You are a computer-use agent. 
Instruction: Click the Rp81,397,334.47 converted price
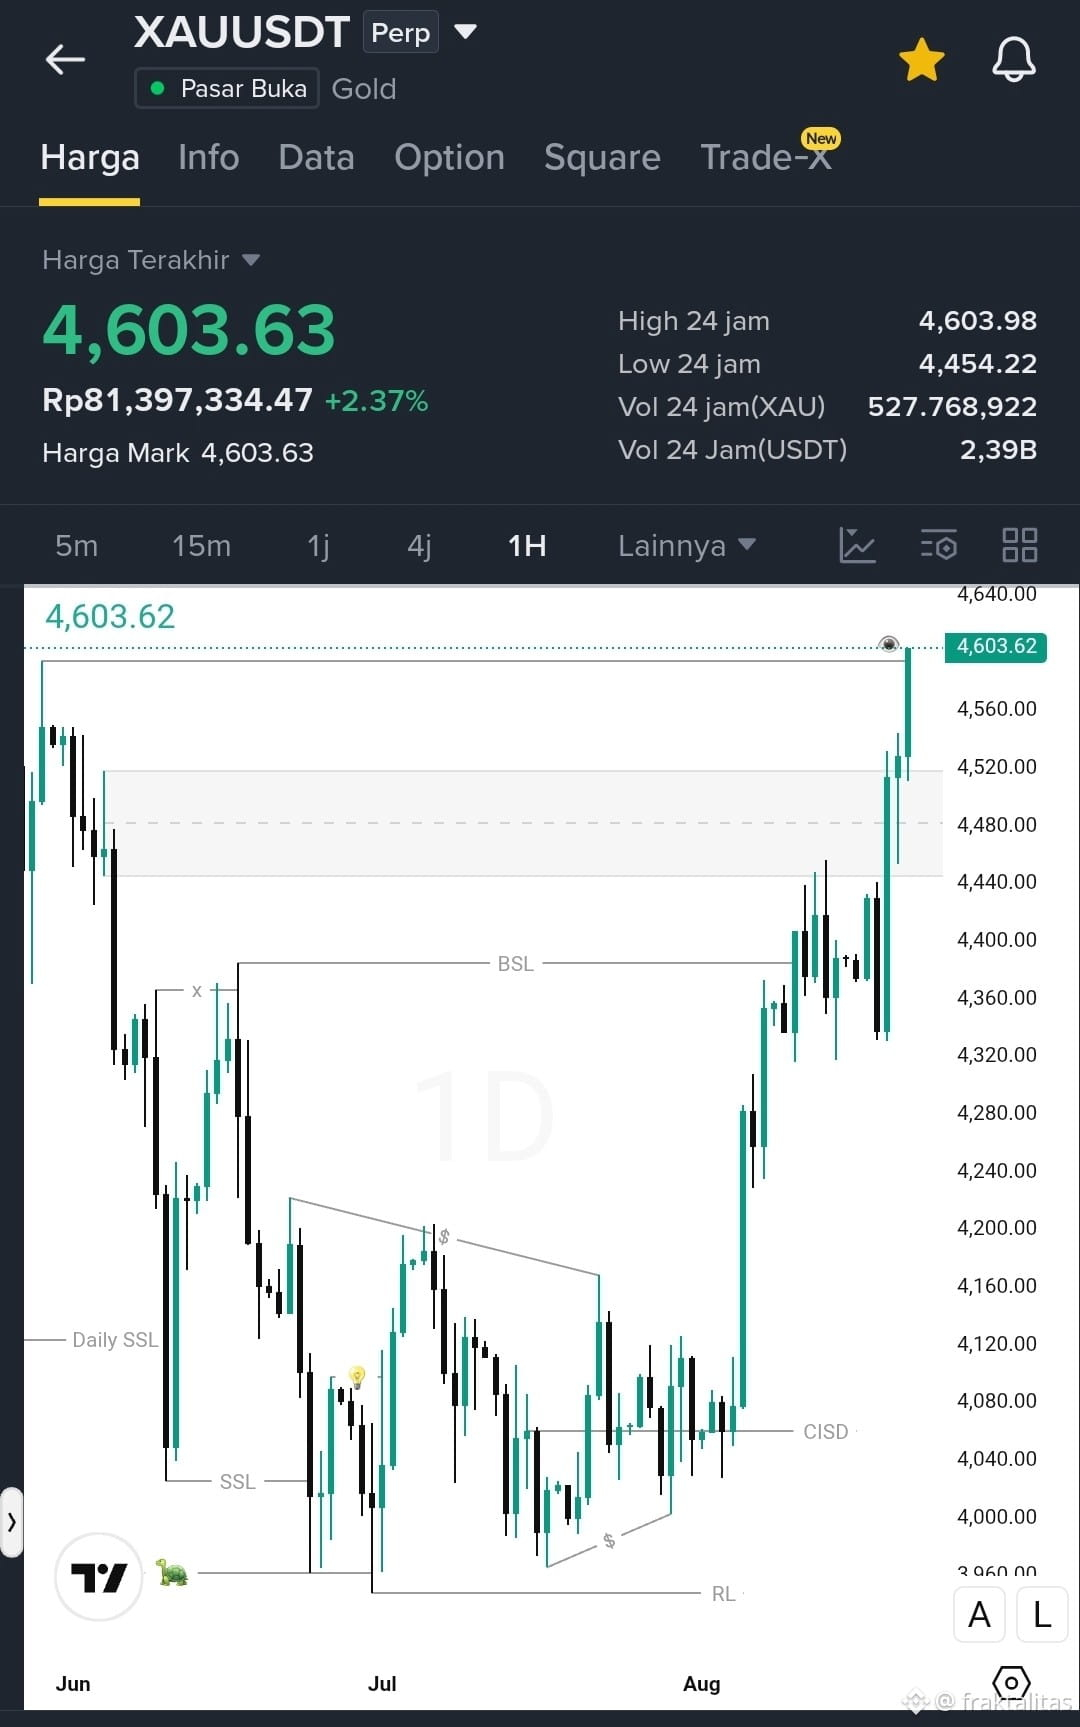pyautogui.click(x=177, y=400)
